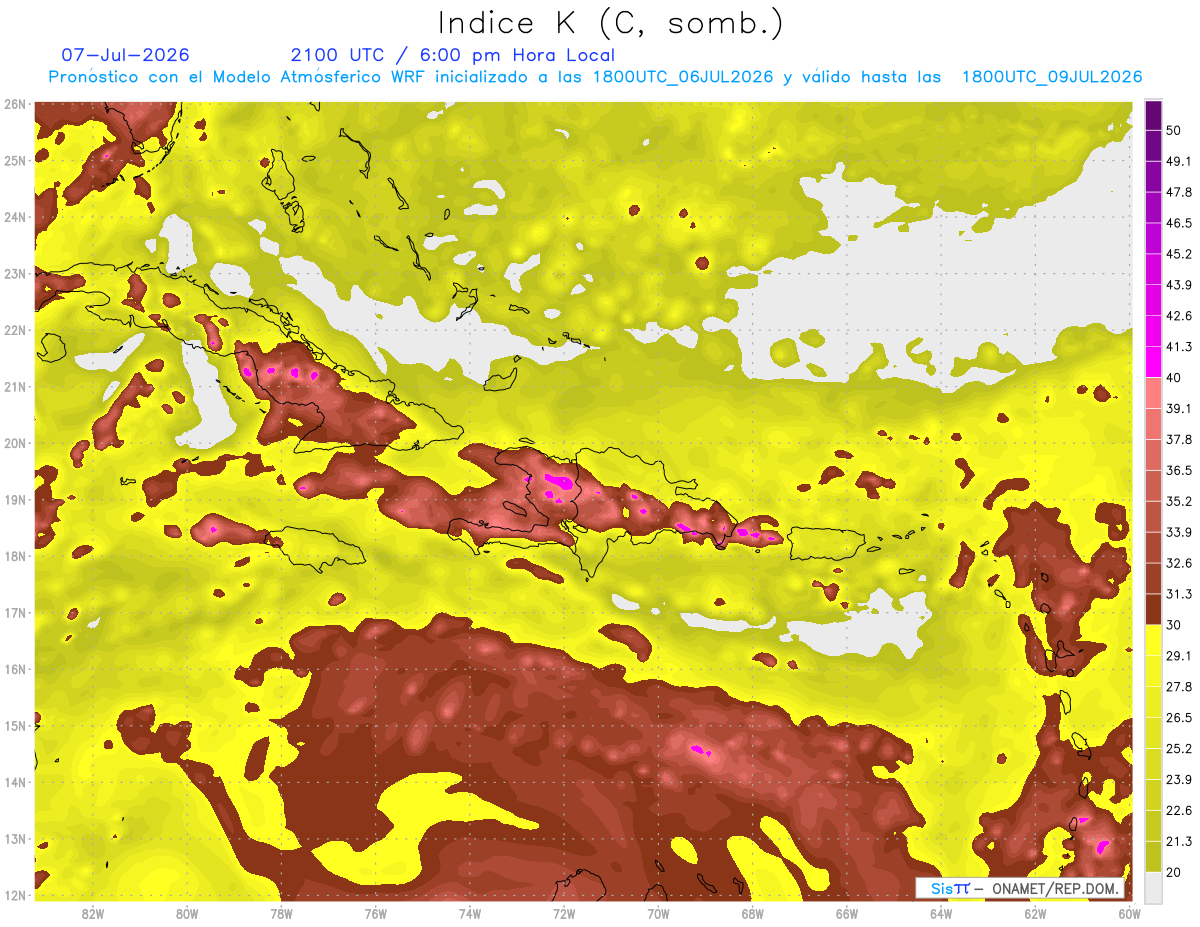Click the colorbar label '39.1'
Image resolution: width=1200 pixels, height=927 pixels.
pyautogui.click(x=1179, y=408)
